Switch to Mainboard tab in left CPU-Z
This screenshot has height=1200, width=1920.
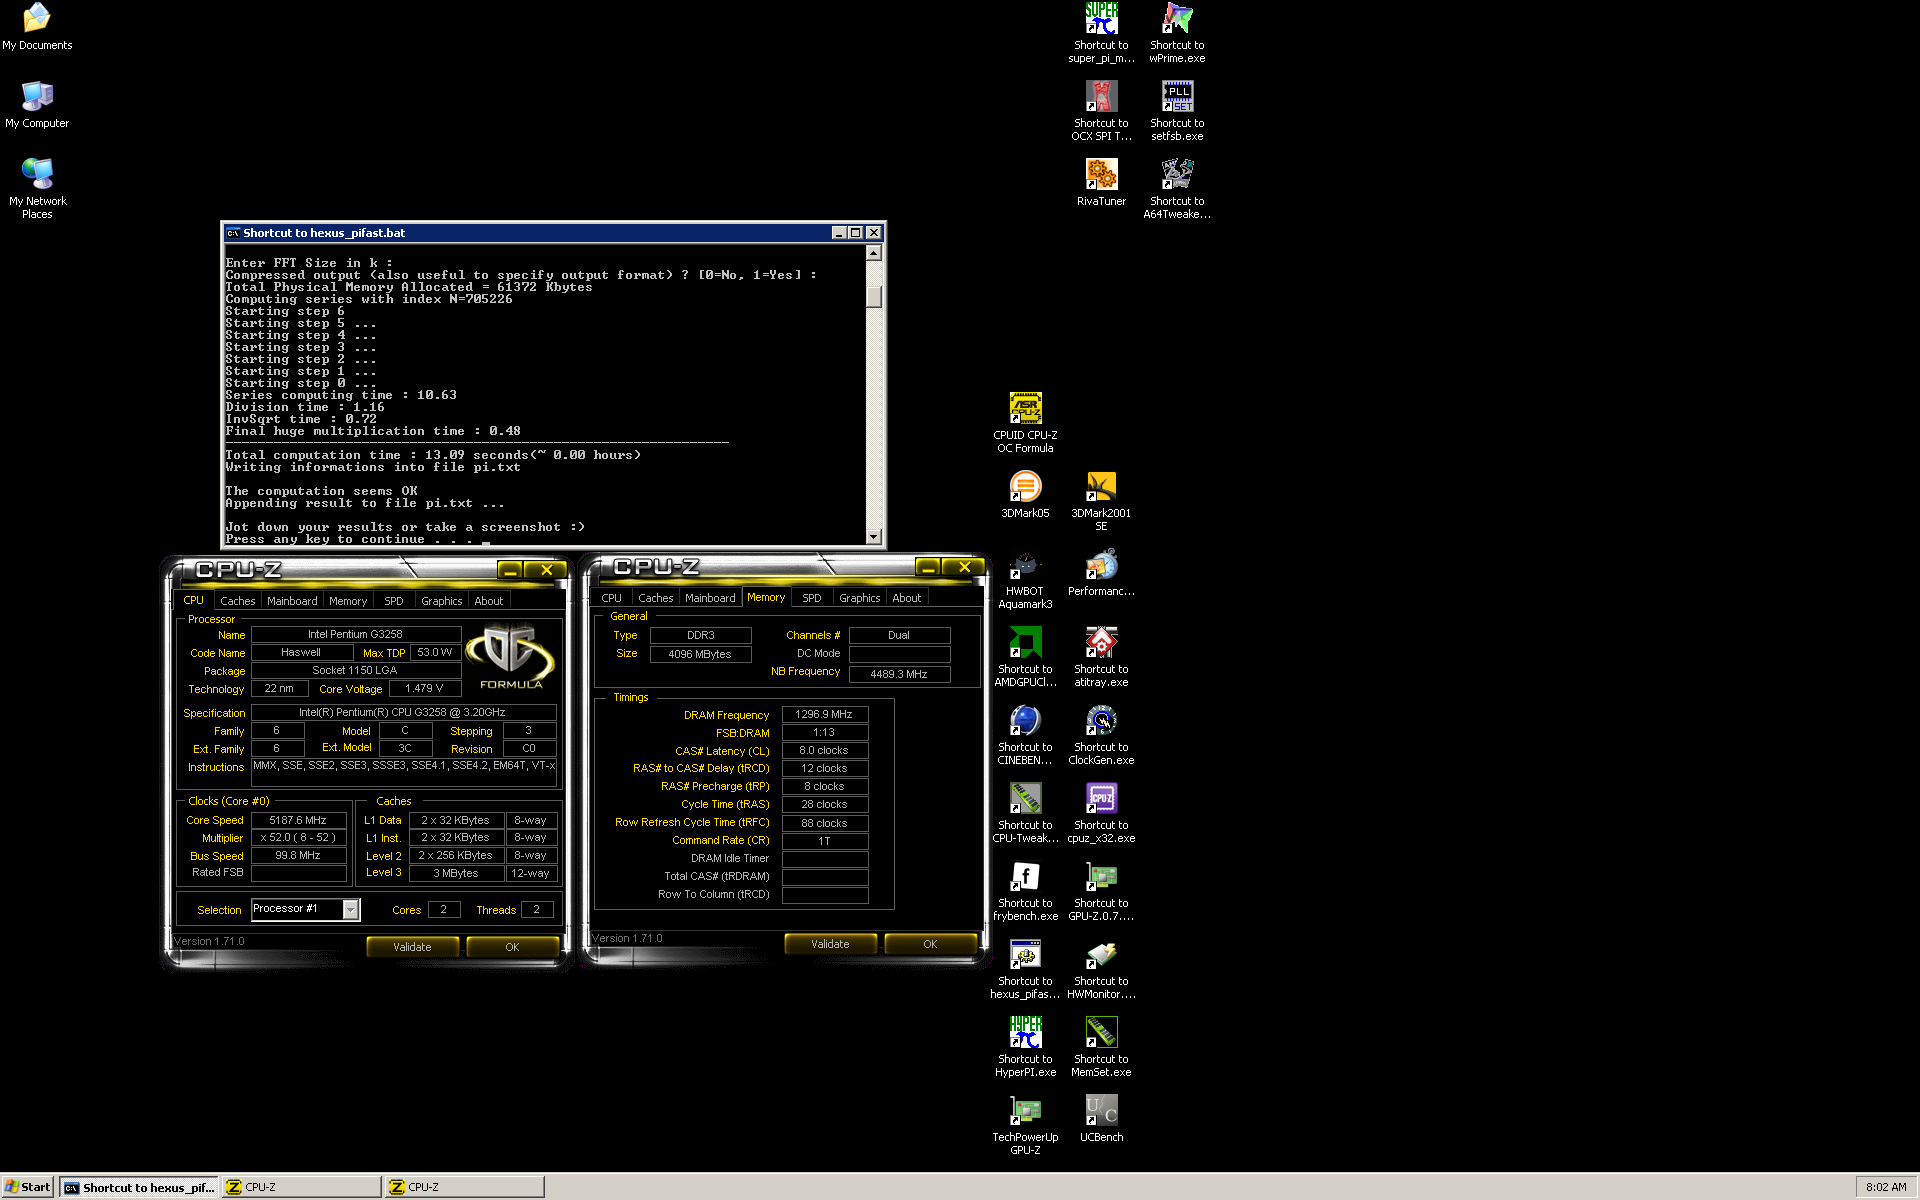292,601
